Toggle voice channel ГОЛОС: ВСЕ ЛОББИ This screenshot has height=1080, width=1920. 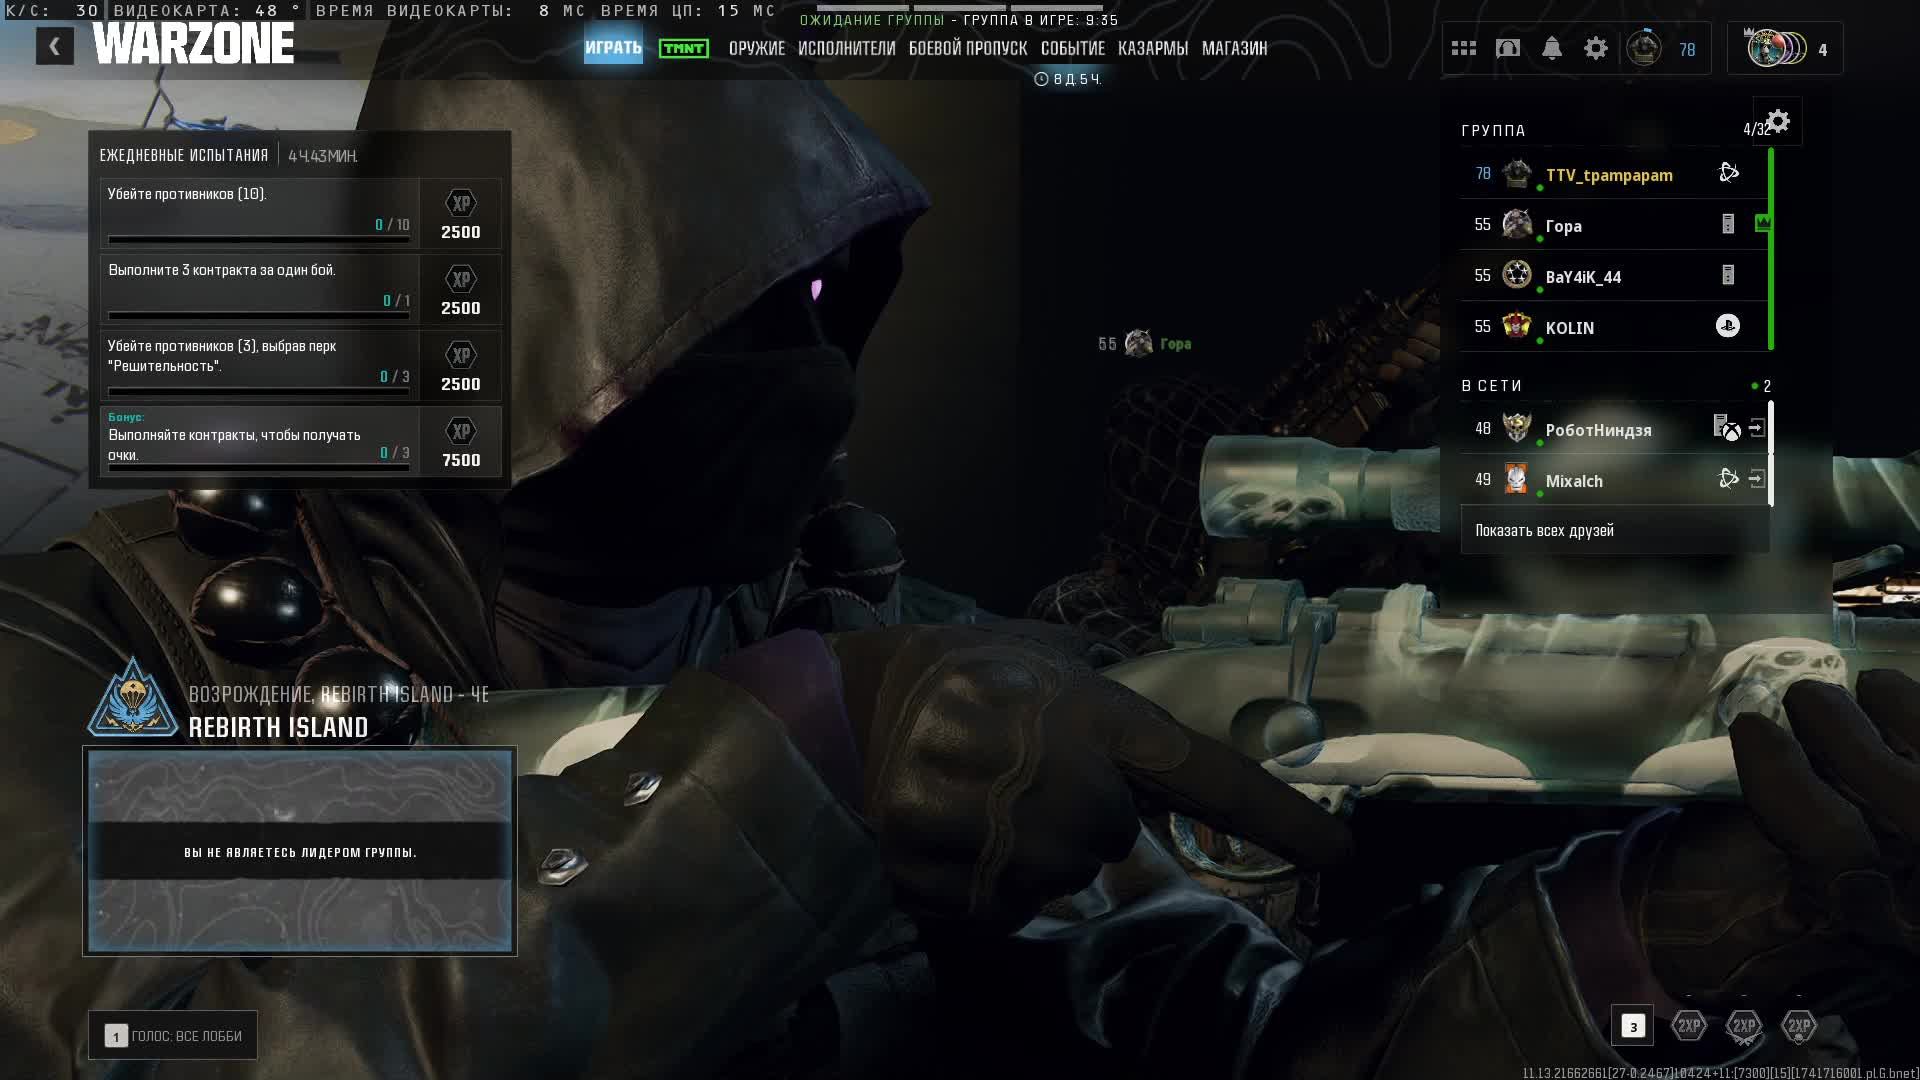tap(173, 1036)
